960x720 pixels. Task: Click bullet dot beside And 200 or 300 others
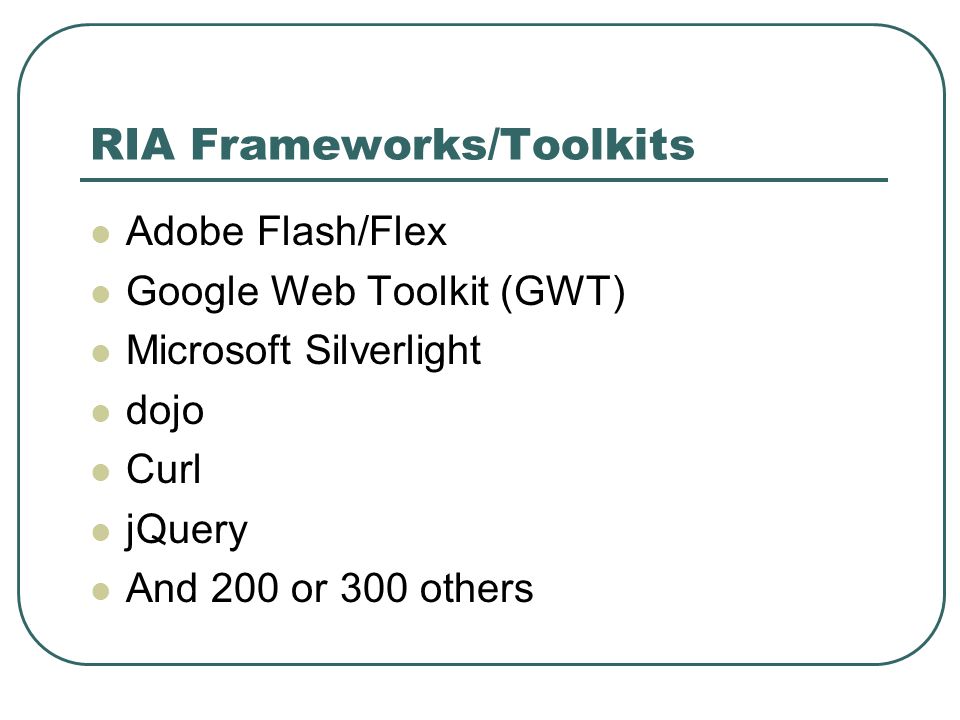point(101,591)
